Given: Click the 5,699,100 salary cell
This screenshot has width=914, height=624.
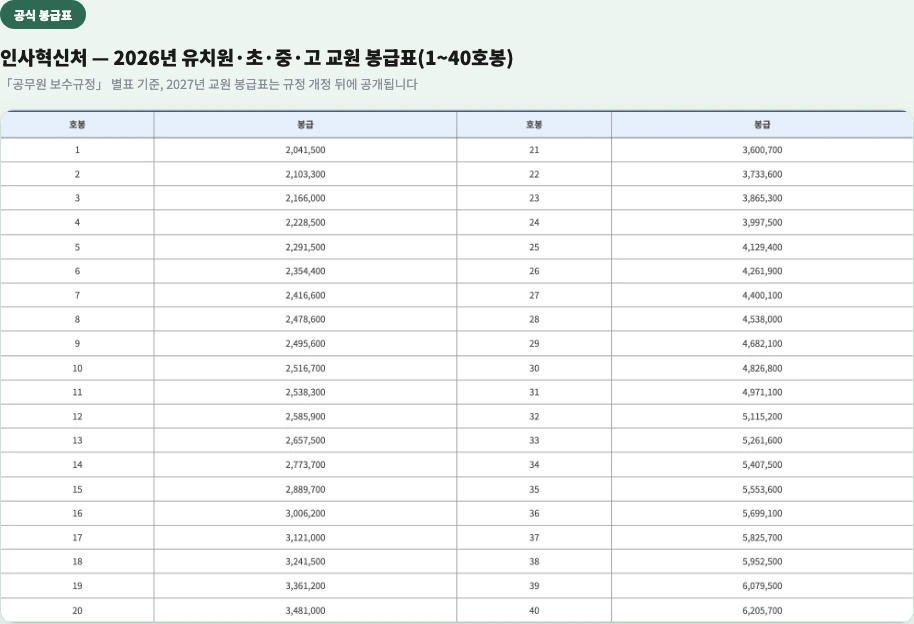Looking at the screenshot, I should [762, 514].
